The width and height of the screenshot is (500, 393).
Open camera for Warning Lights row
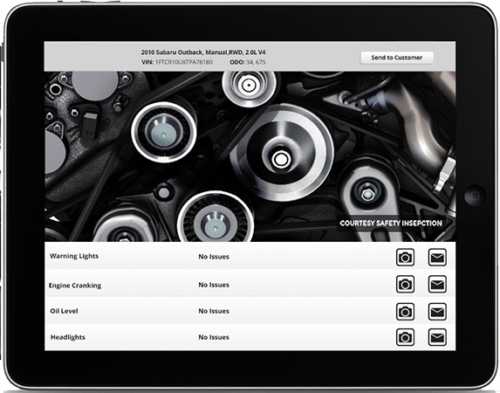click(405, 257)
